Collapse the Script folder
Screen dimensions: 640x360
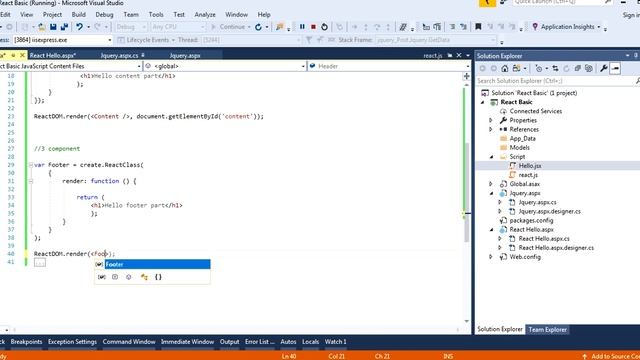coord(491,157)
